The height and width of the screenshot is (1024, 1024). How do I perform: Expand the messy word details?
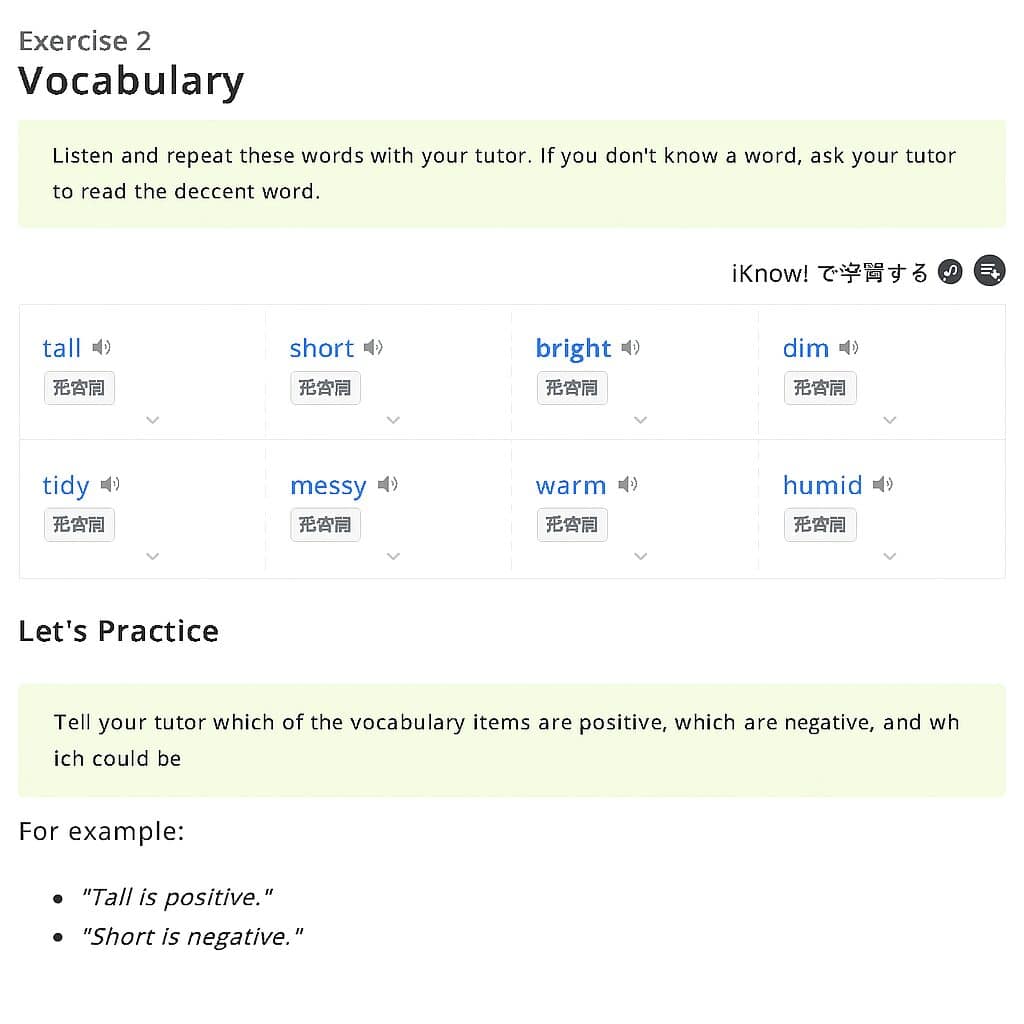point(393,556)
